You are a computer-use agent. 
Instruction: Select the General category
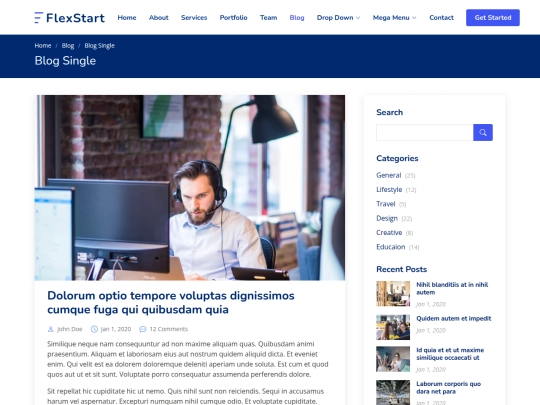pyautogui.click(x=388, y=175)
